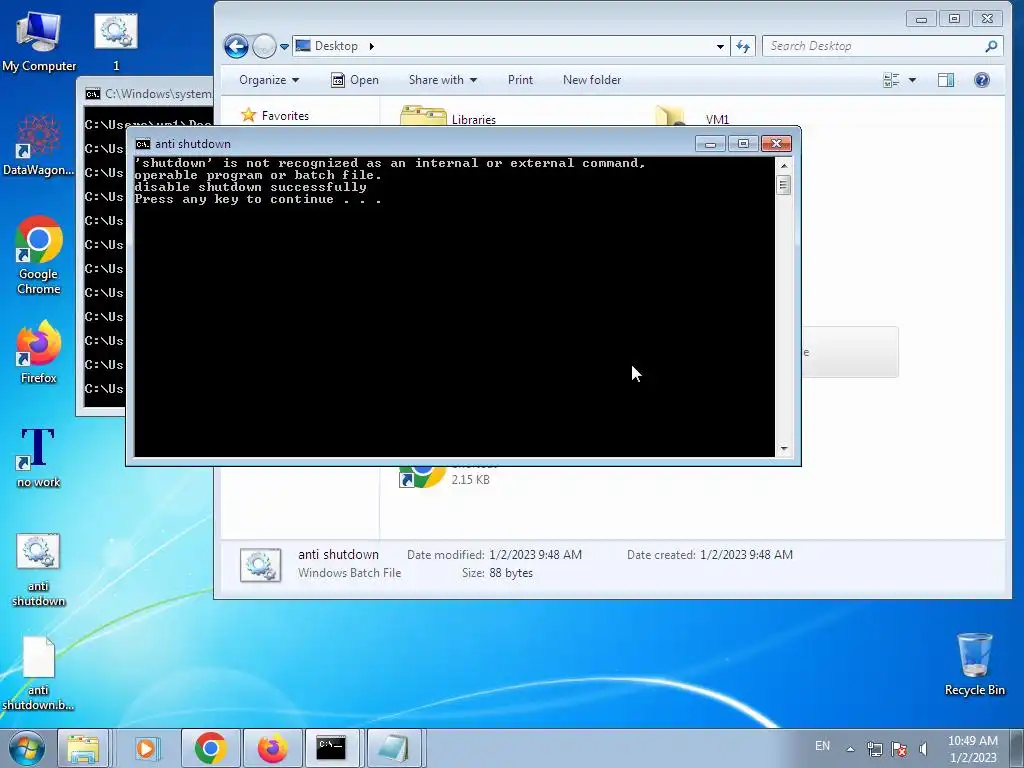Open the address bar history dropdown
The height and width of the screenshot is (768, 1024).
coord(720,46)
